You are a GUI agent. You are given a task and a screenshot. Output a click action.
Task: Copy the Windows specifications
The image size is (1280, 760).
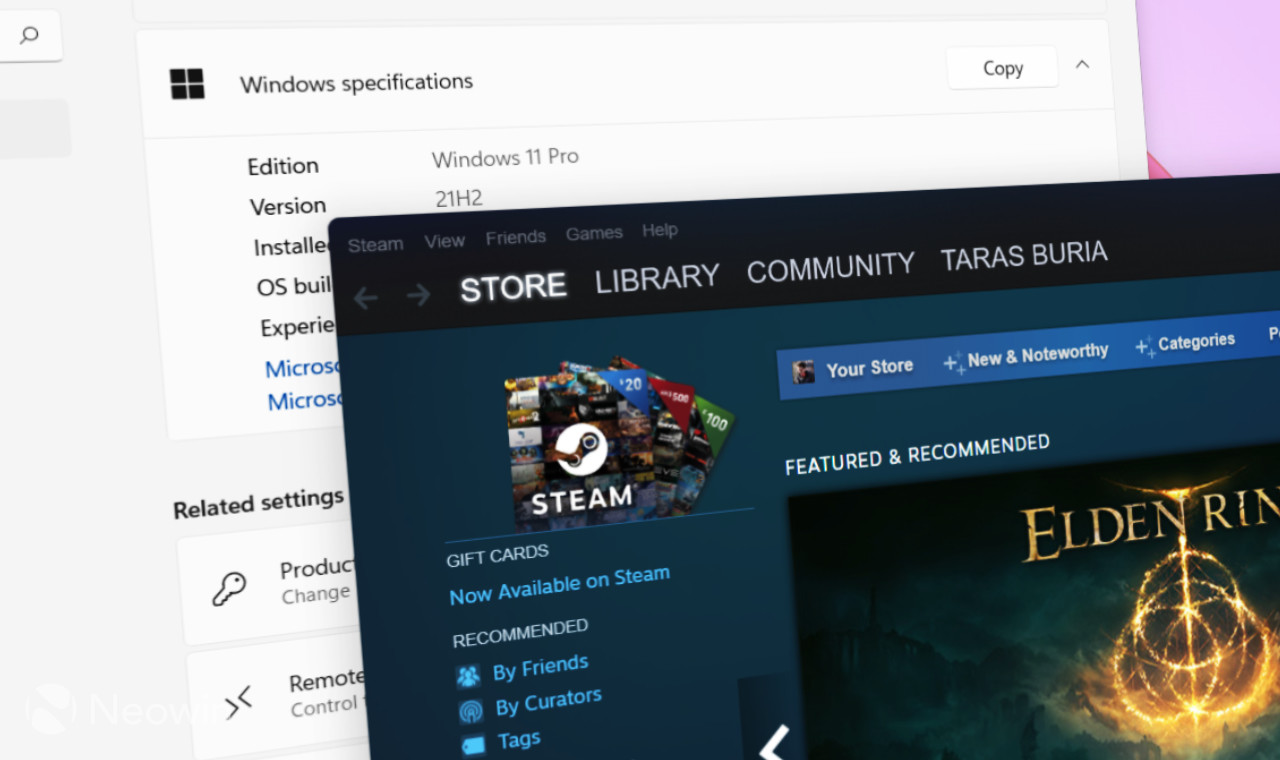(1002, 68)
